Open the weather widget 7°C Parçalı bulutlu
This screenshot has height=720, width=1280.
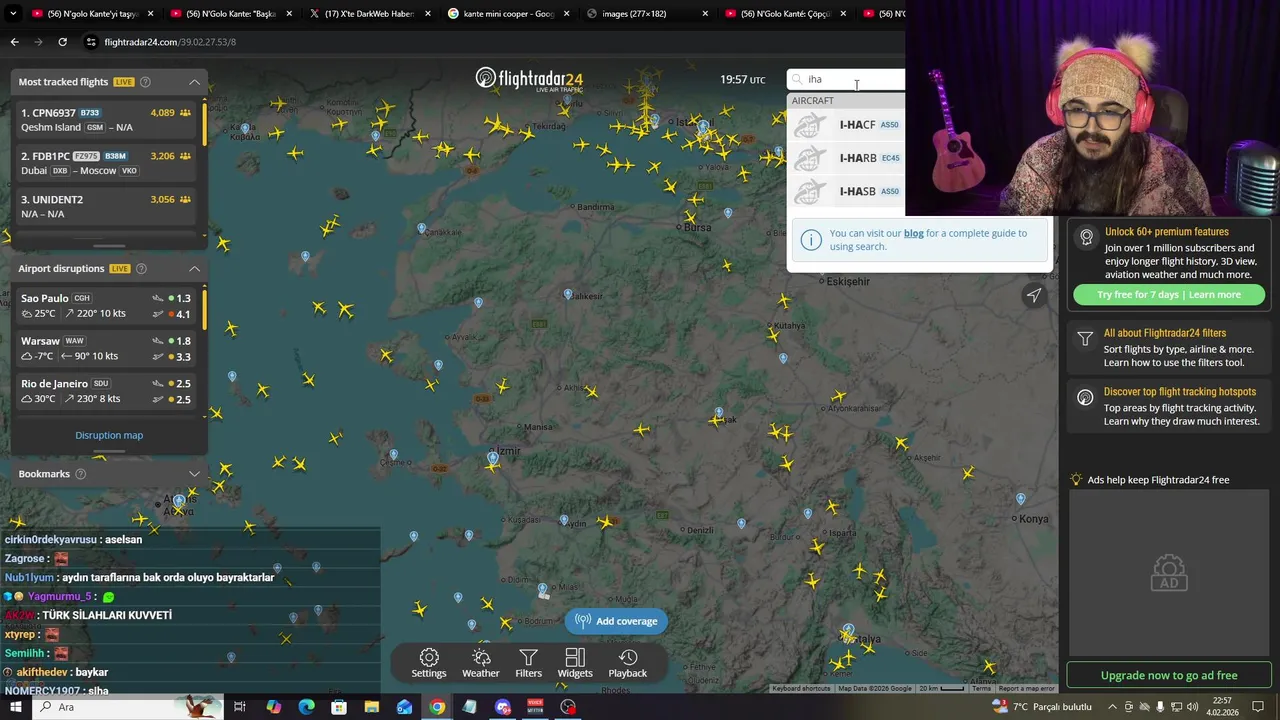(1042, 707)
